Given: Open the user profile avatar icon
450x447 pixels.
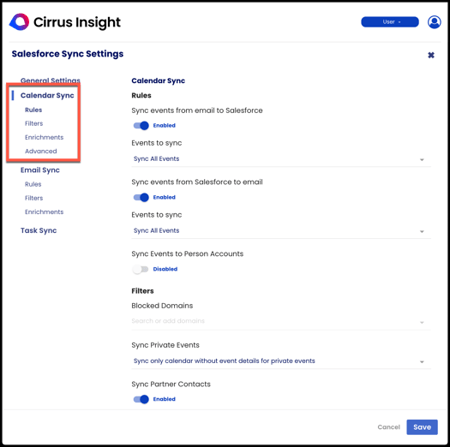Looking at the screenshot, I should point(434,22).
